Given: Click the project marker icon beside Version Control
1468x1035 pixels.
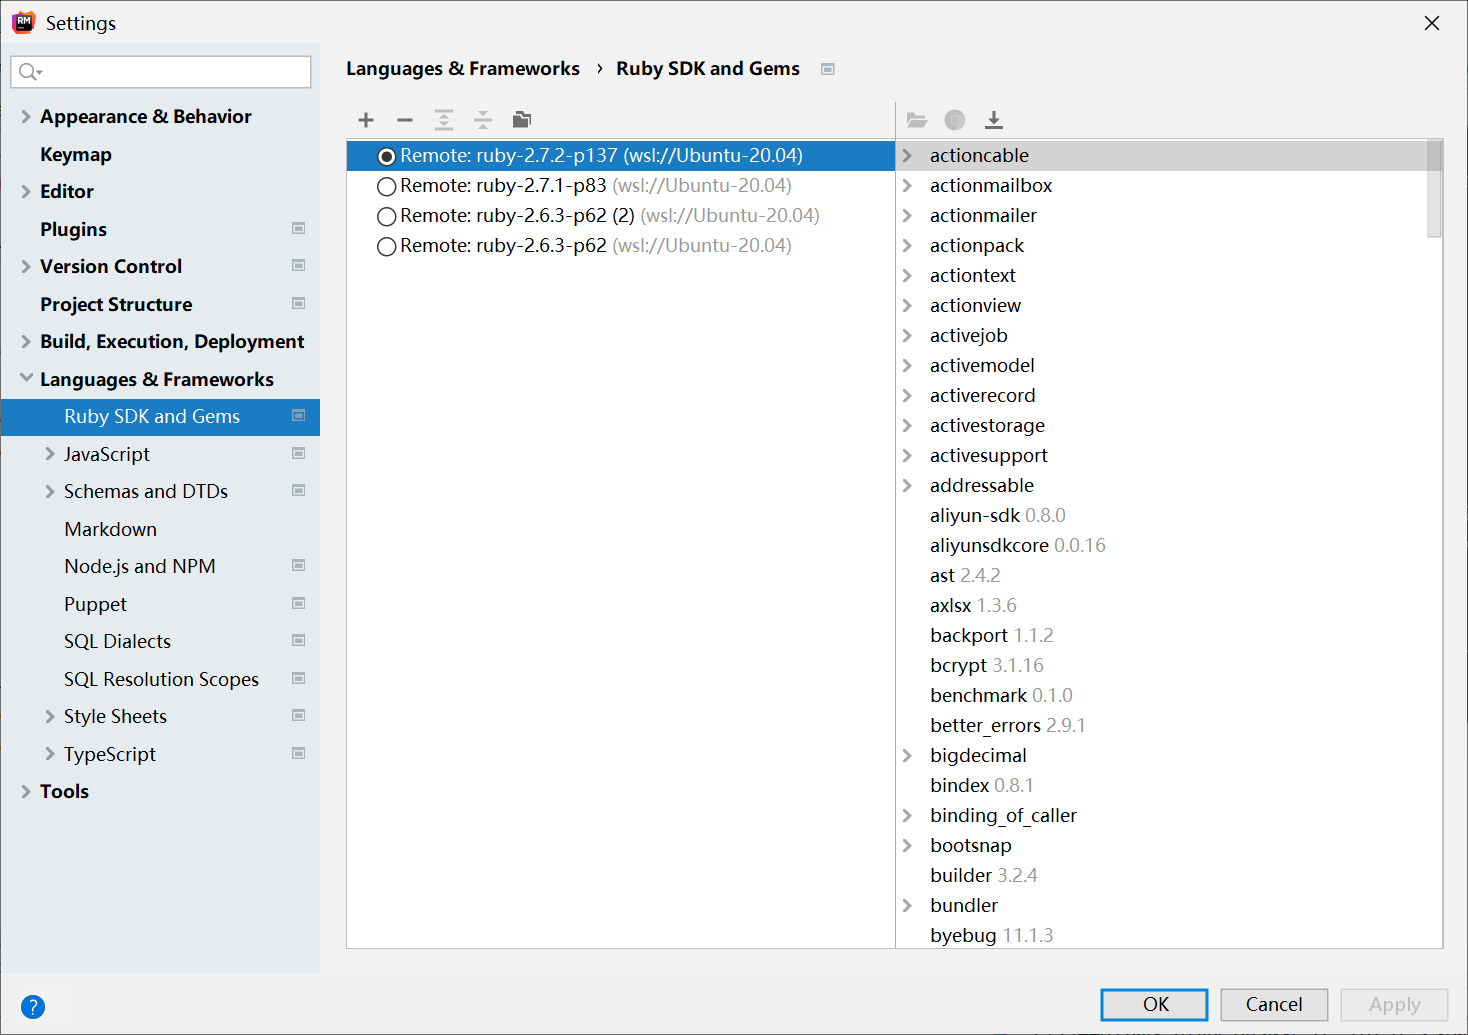Looking at the screenshot, I should [298, 265].
